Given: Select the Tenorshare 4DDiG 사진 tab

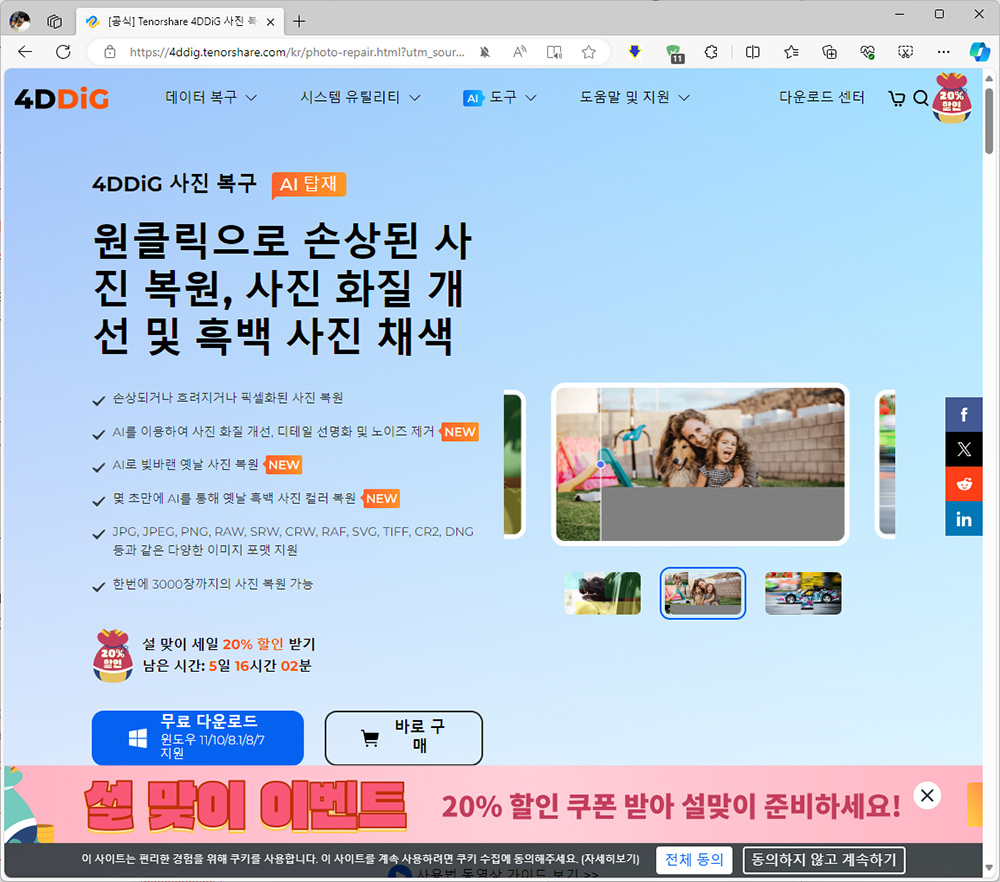Looking at the screenshot, I should coord(179,22).
